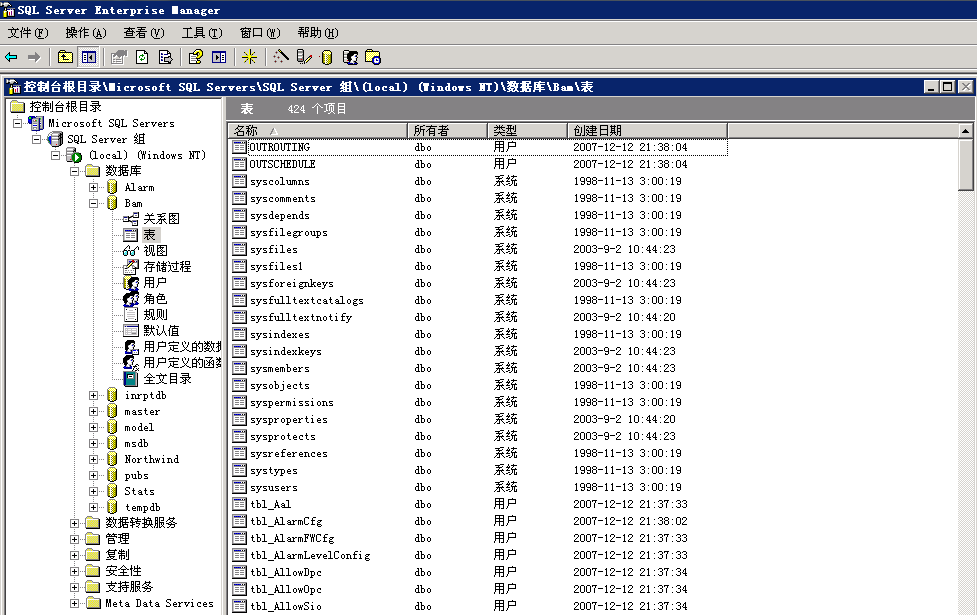Collapse the Microsoft SQL Servers node
Viewport: 977px width, 615px height.
coord(17,123)
